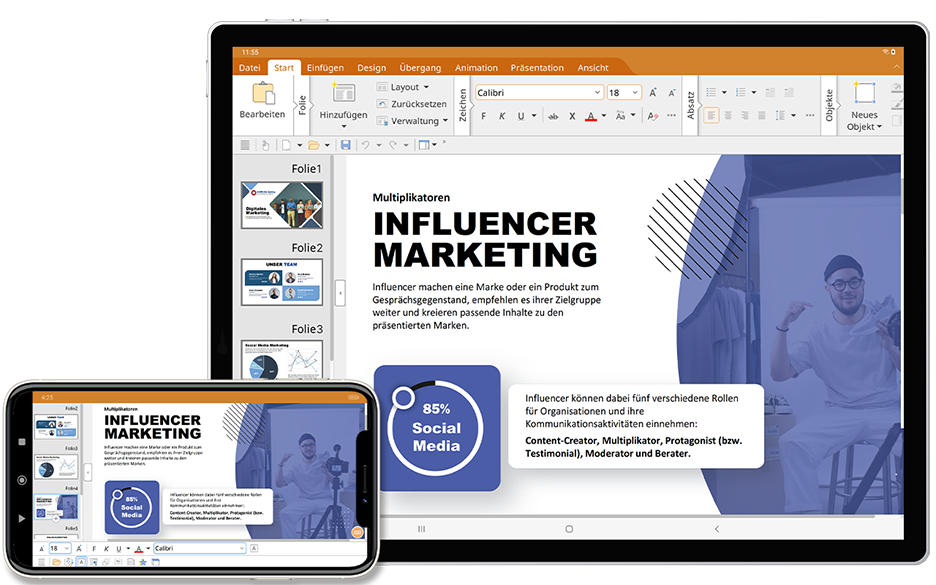936x585 pixels.
Task: Click the font color A on the phone toolbar
Action: (x=138, y=549)
